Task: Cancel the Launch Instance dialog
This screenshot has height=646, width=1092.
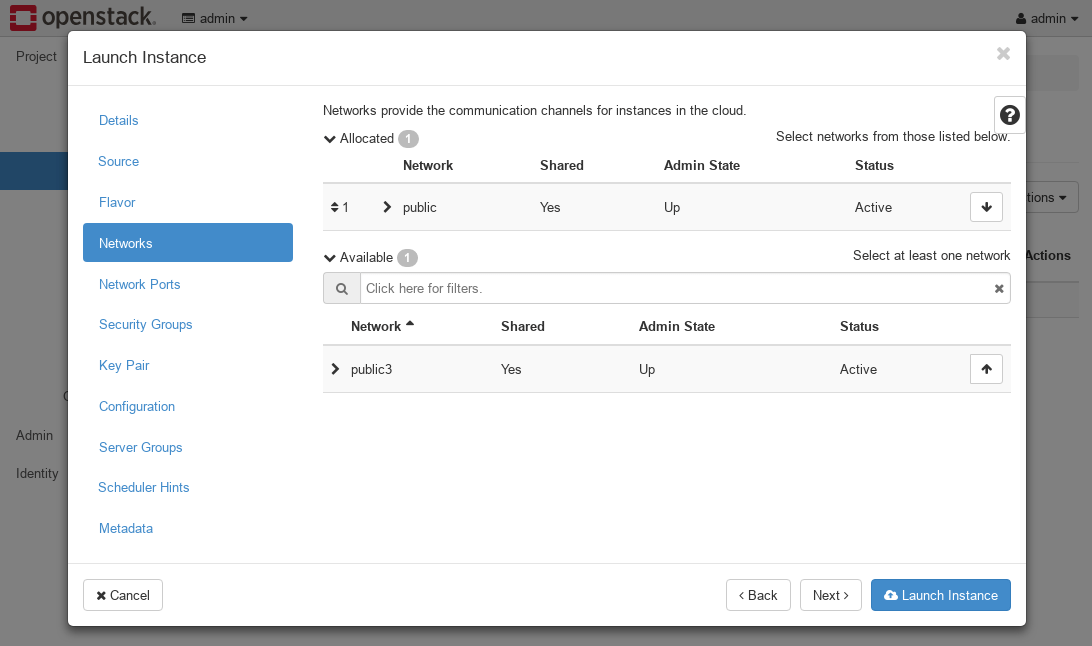Action: (122, 595)
